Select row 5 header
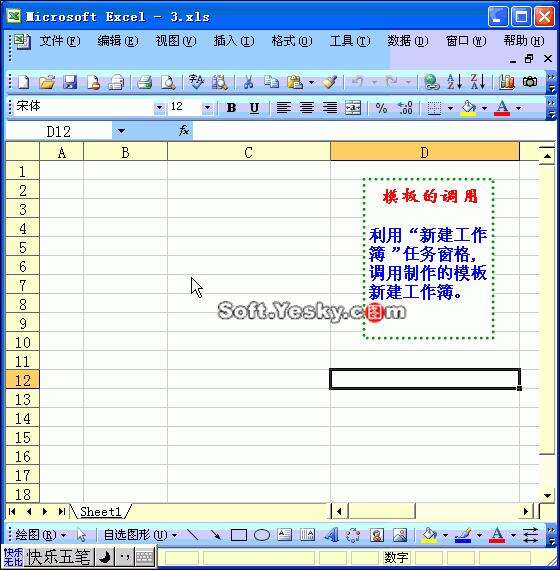 pos(23,247)
